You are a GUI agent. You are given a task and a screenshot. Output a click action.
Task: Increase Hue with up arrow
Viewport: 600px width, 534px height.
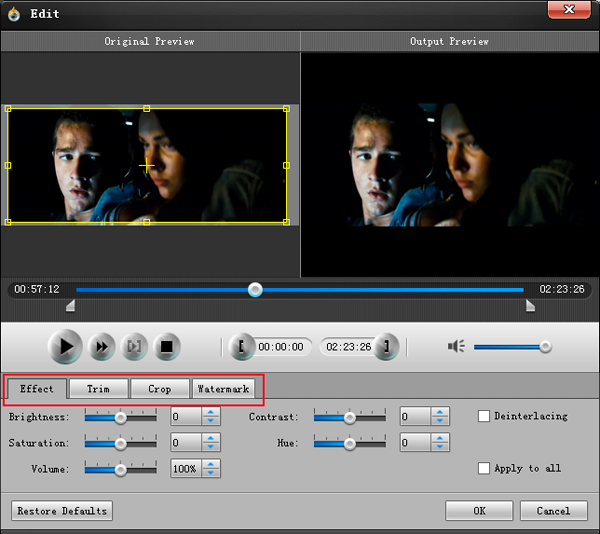[x=440, y=438]
